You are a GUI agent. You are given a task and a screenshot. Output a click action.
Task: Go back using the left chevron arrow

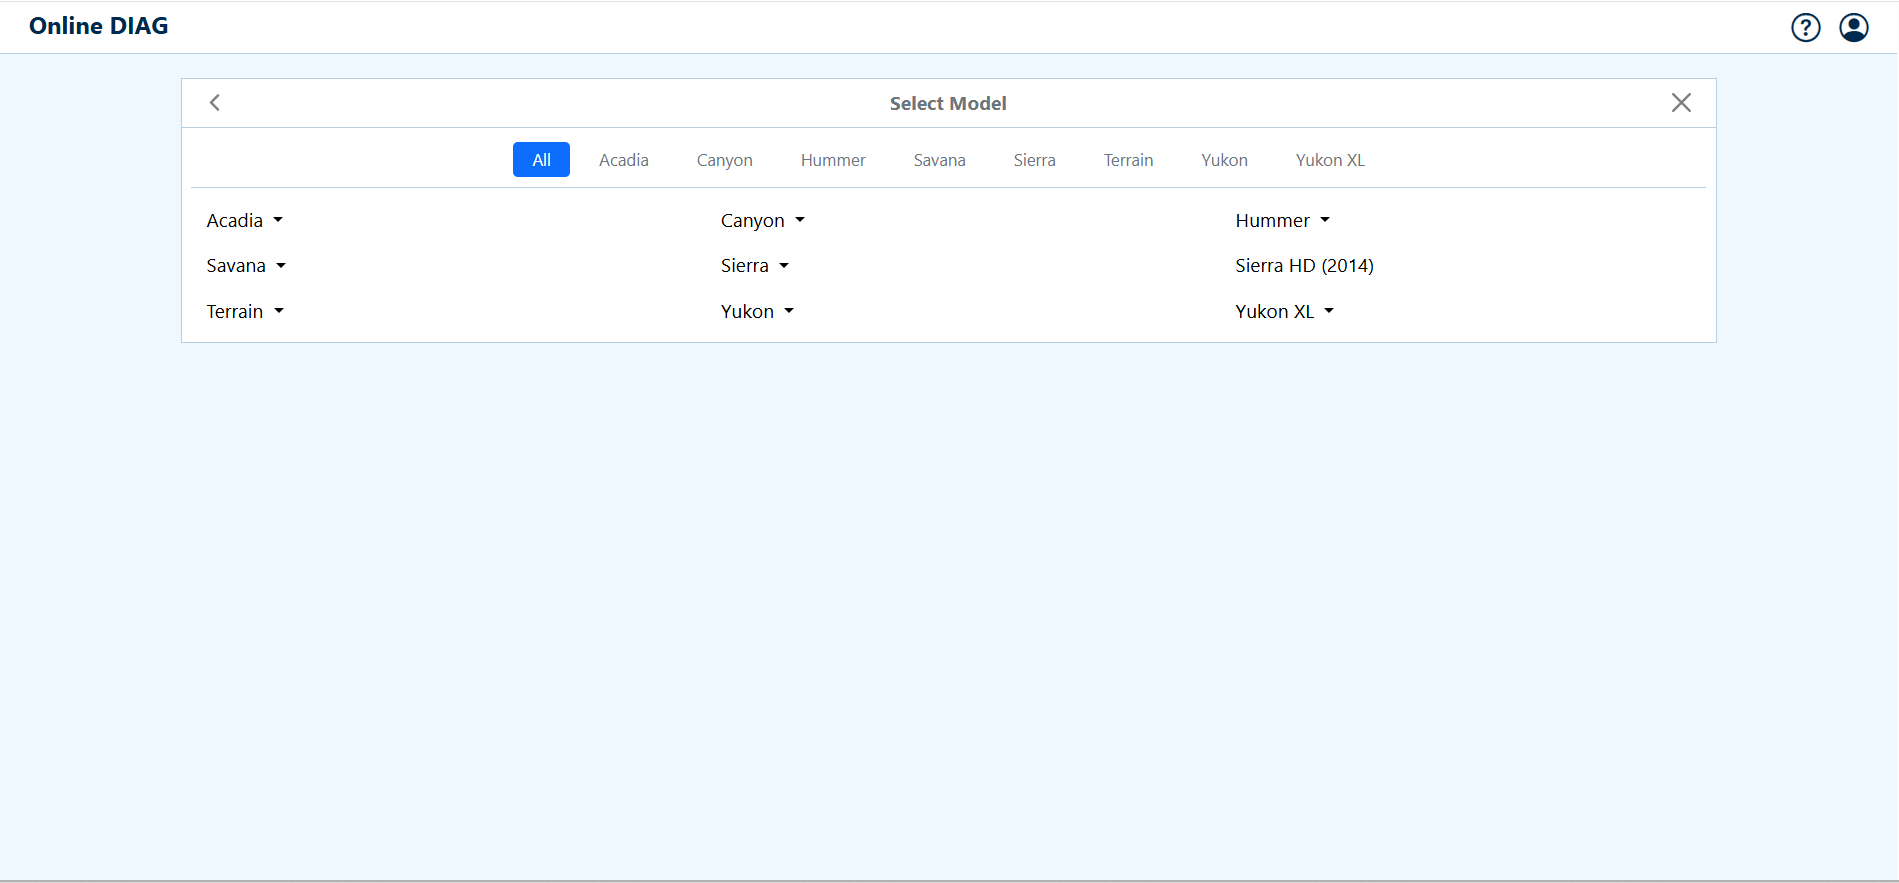coord(215,103)
